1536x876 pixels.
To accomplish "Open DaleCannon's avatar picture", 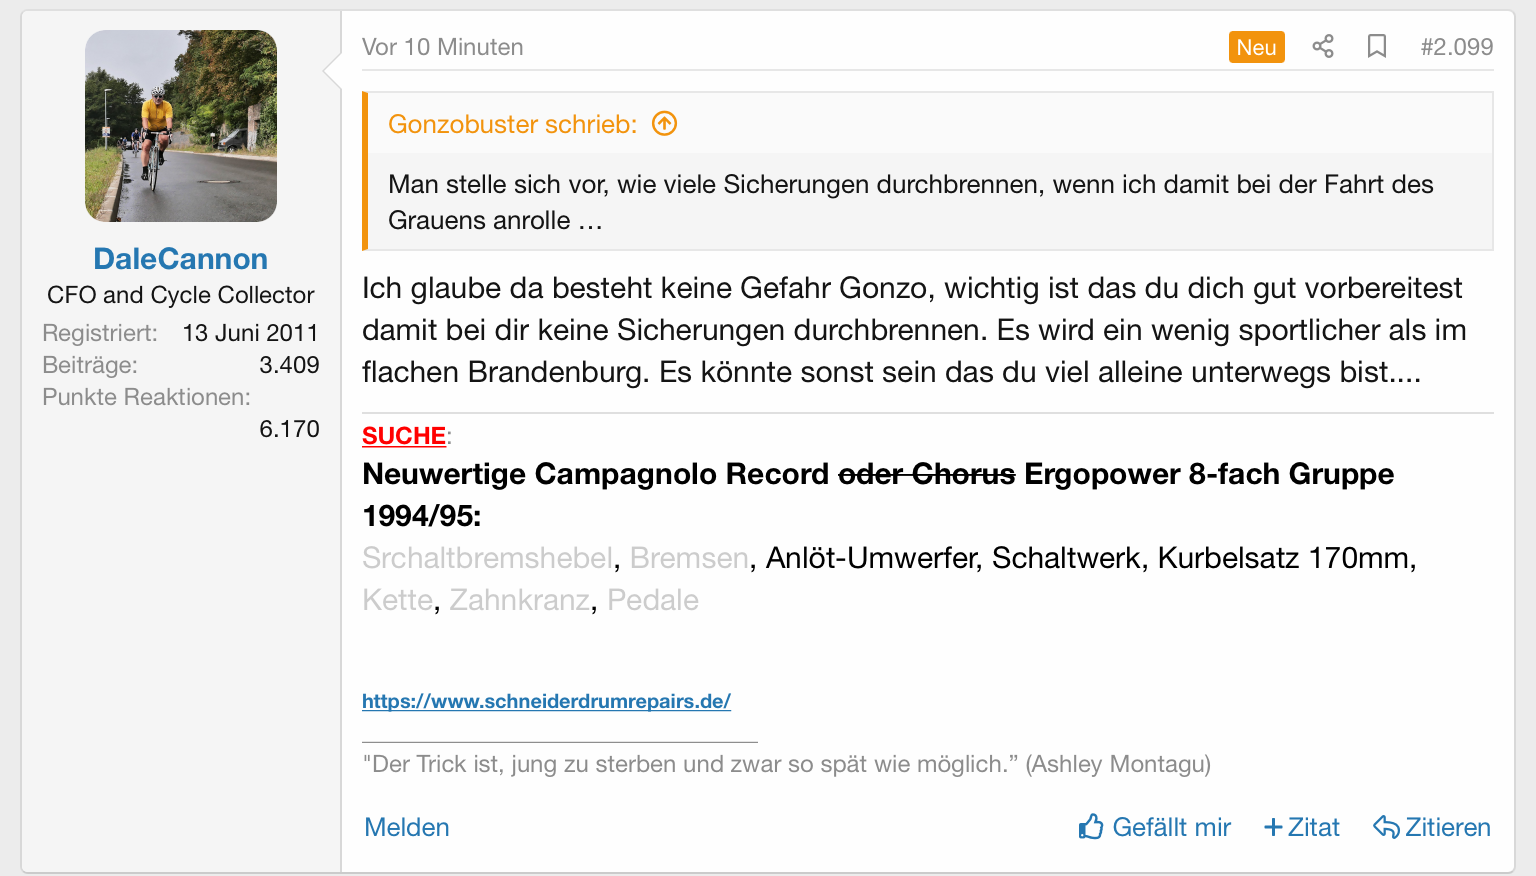I will [181, 126].
